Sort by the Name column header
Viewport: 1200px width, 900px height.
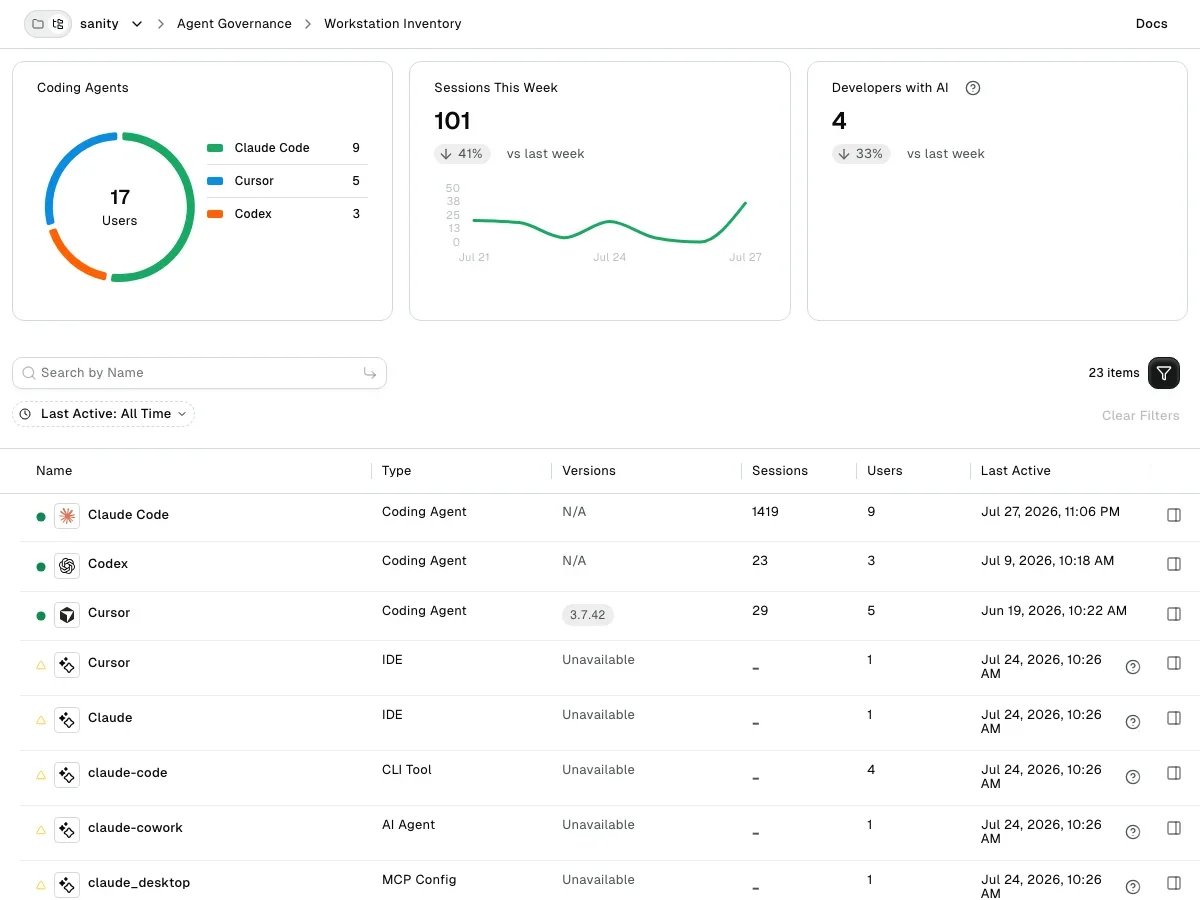[54, 471]
